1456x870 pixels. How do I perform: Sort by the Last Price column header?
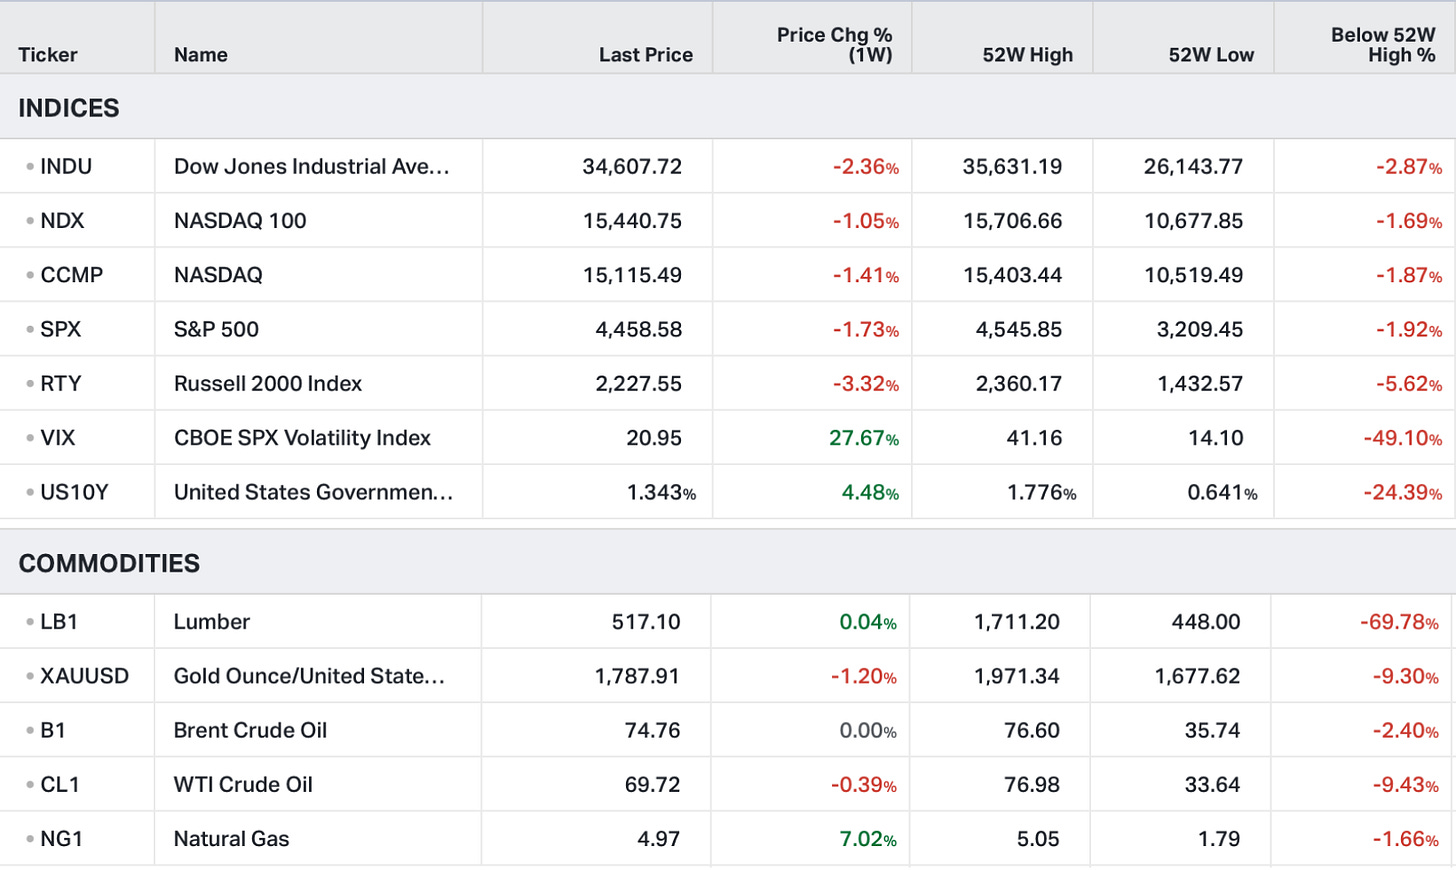click(646, 55)
